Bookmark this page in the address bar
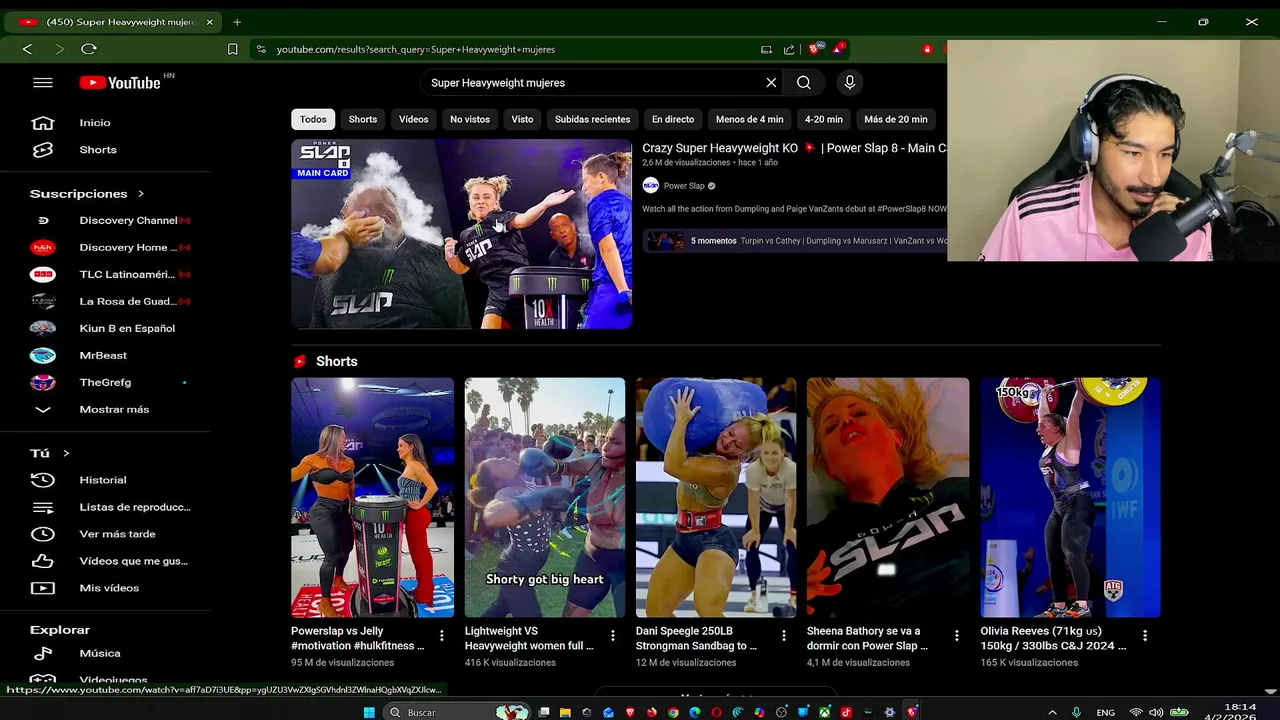This screenshot has height=720, width=1280. [232, 49]
